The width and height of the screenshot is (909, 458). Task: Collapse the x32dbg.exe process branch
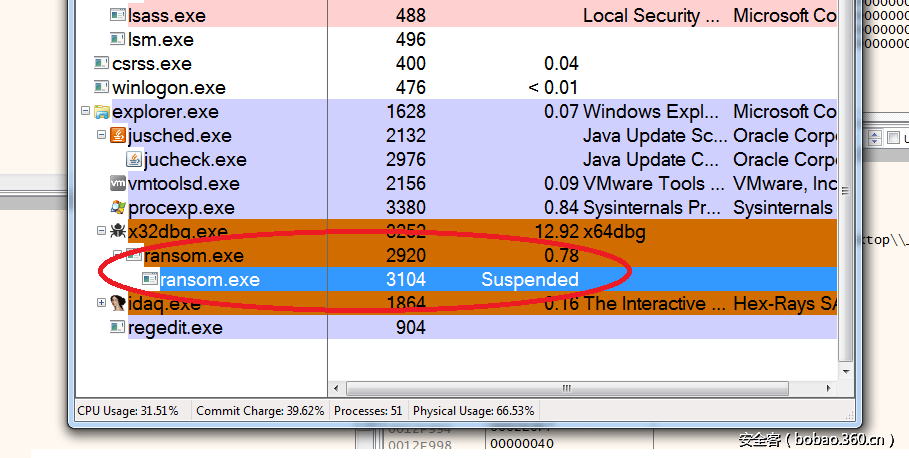pos(101,232)
